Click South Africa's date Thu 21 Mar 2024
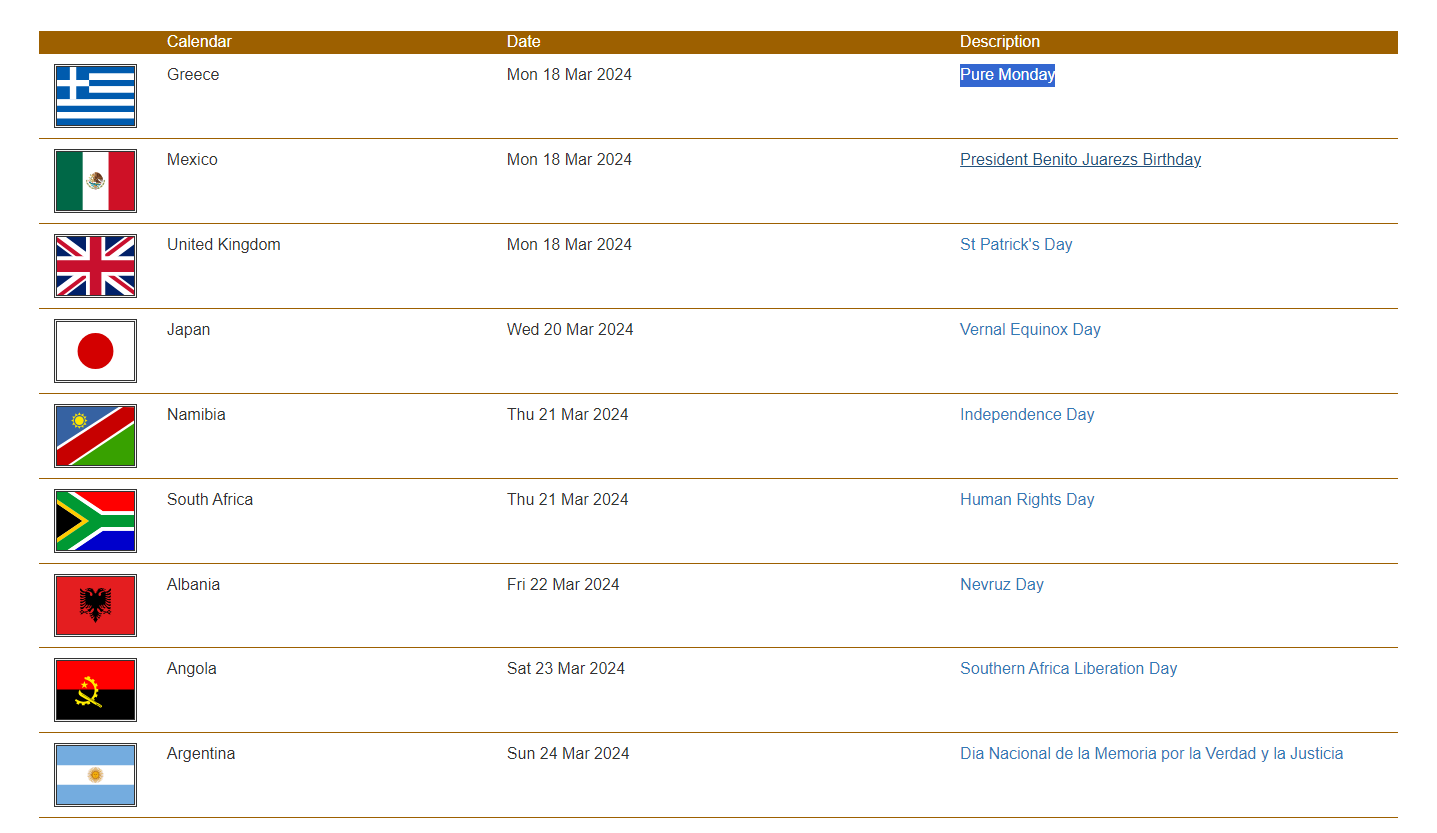Viewport: 1437px width, 833px height. coord(568,500)
